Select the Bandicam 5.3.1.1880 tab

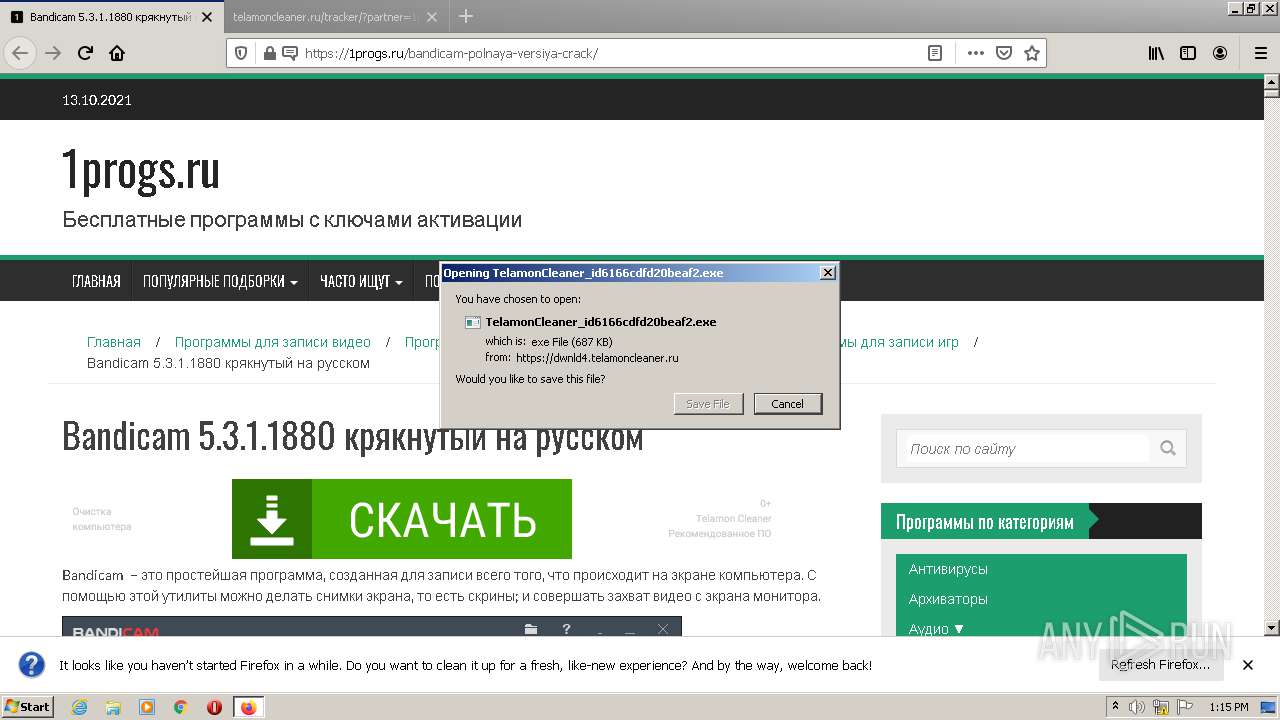tap(110, 17)
